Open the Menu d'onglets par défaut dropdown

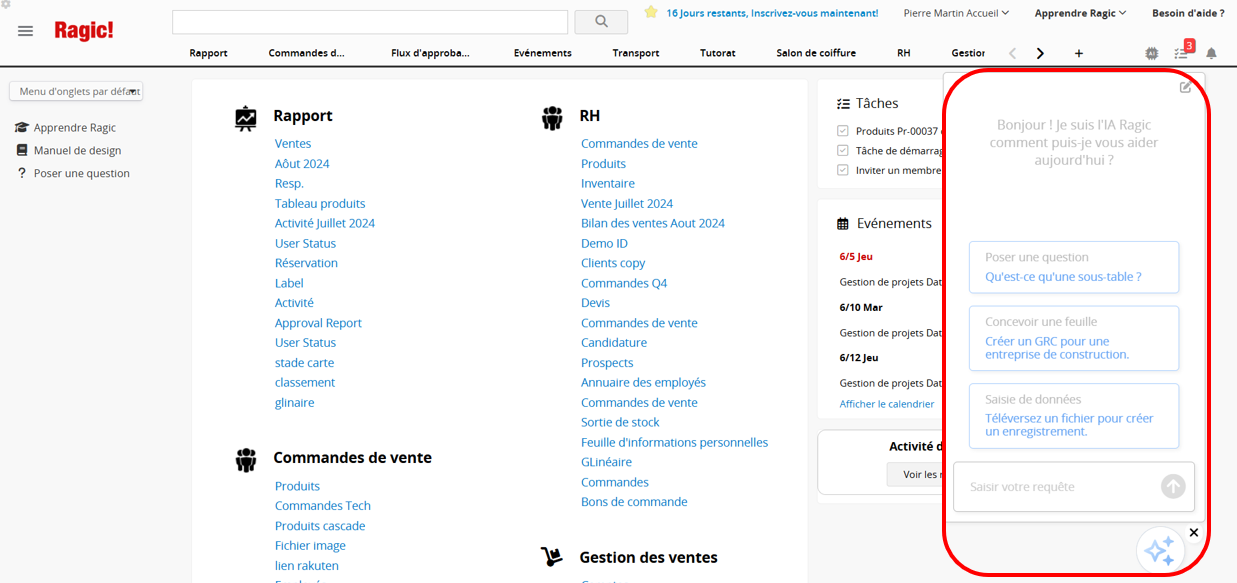[76, 91]
